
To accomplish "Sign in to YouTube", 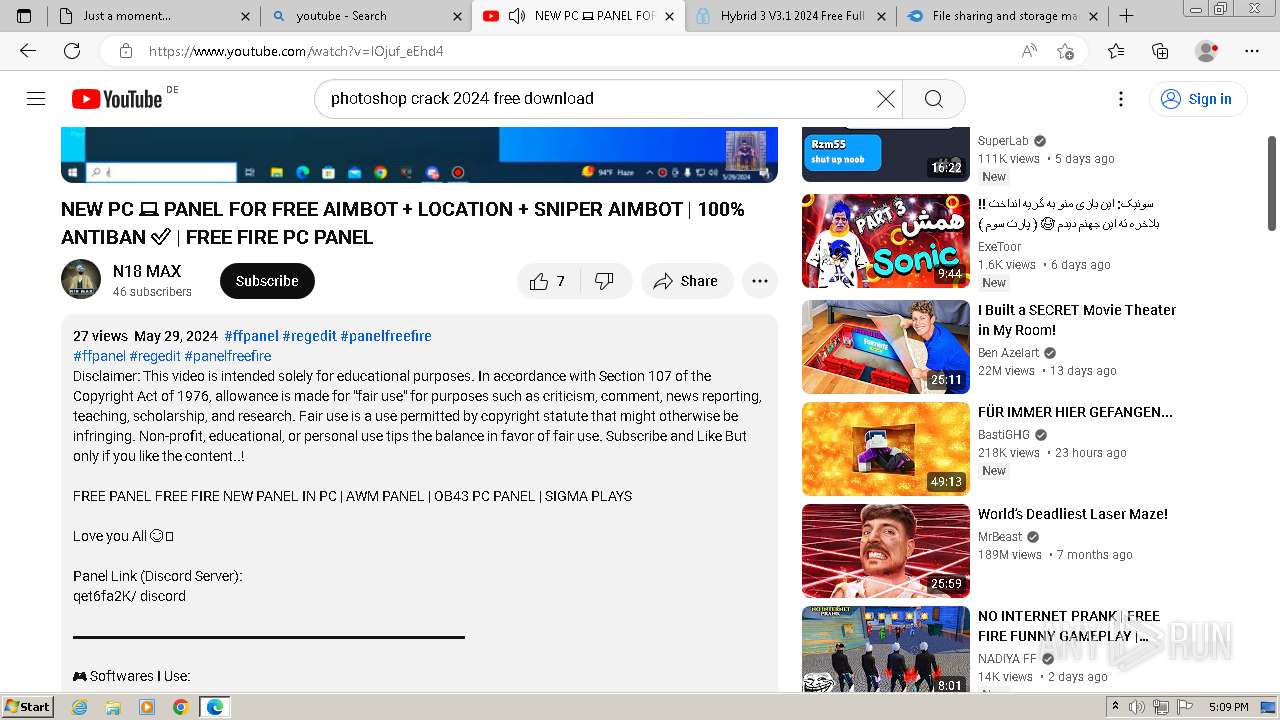I will (1198, 98).
